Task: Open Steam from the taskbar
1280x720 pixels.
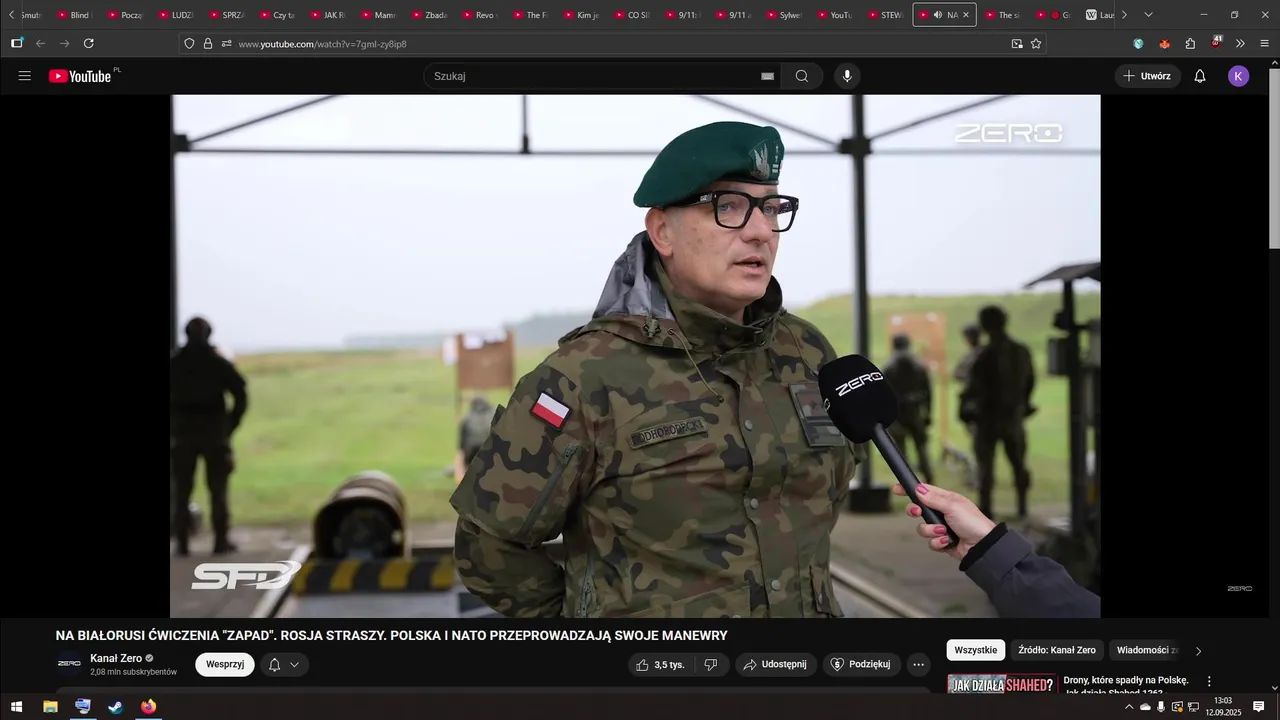Action: pyautogui.click(x=116, y=707)
